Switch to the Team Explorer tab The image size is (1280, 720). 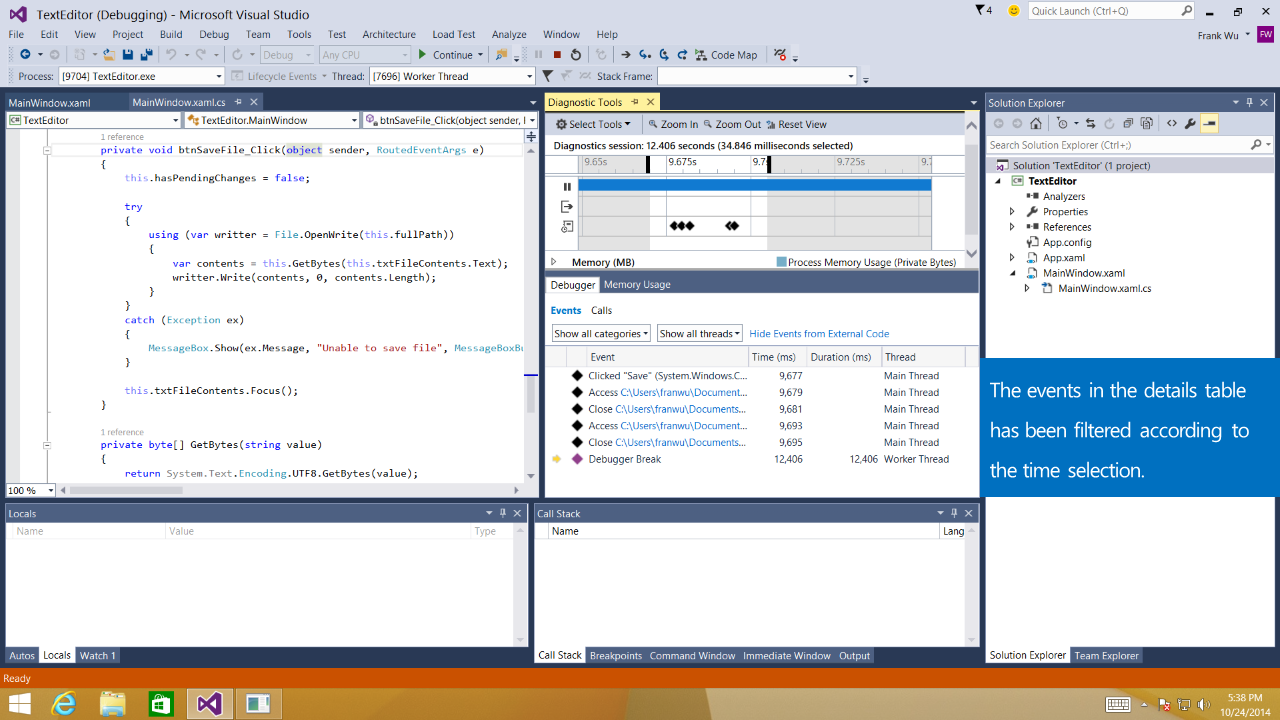(1105, 655)
